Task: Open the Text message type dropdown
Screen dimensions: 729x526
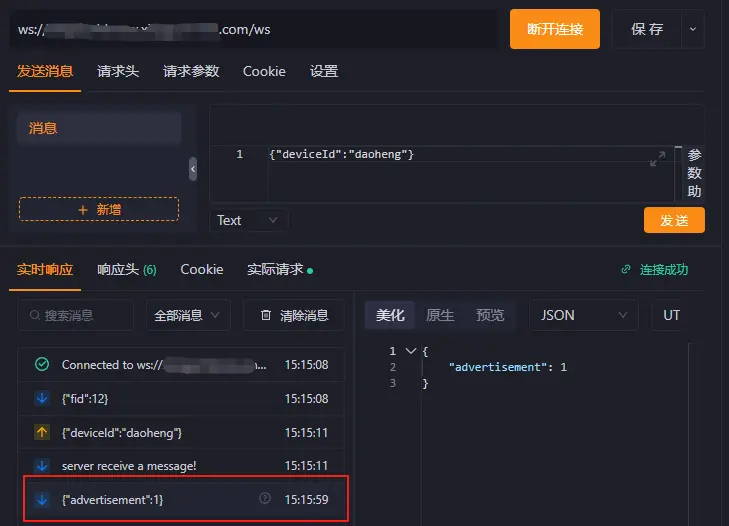Action: pyautogui.click(x=248, y=220)
